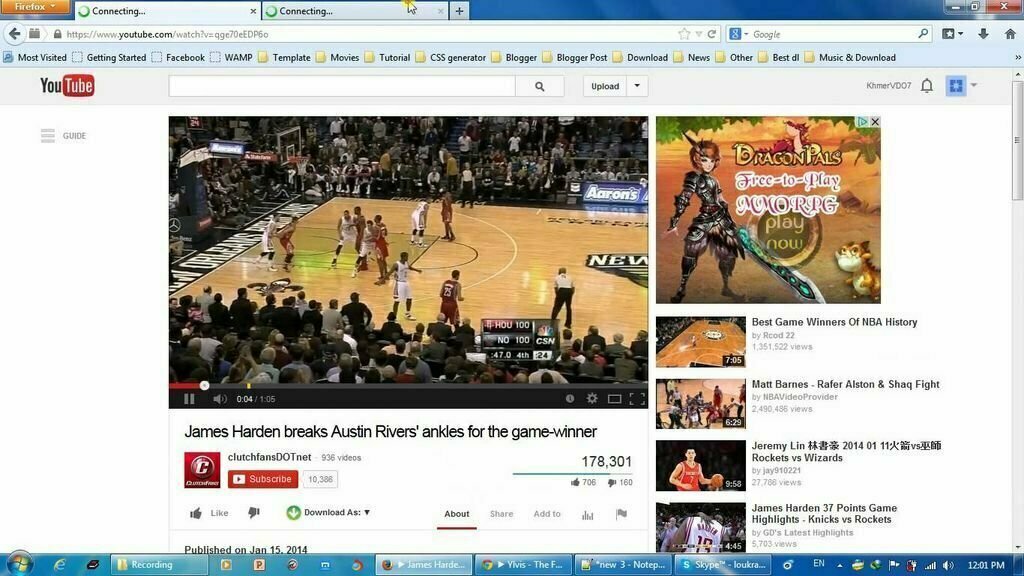The image size is (1024, 576).
Task: Go to Firefox home page icon
Action: (x=1010, y=34)
